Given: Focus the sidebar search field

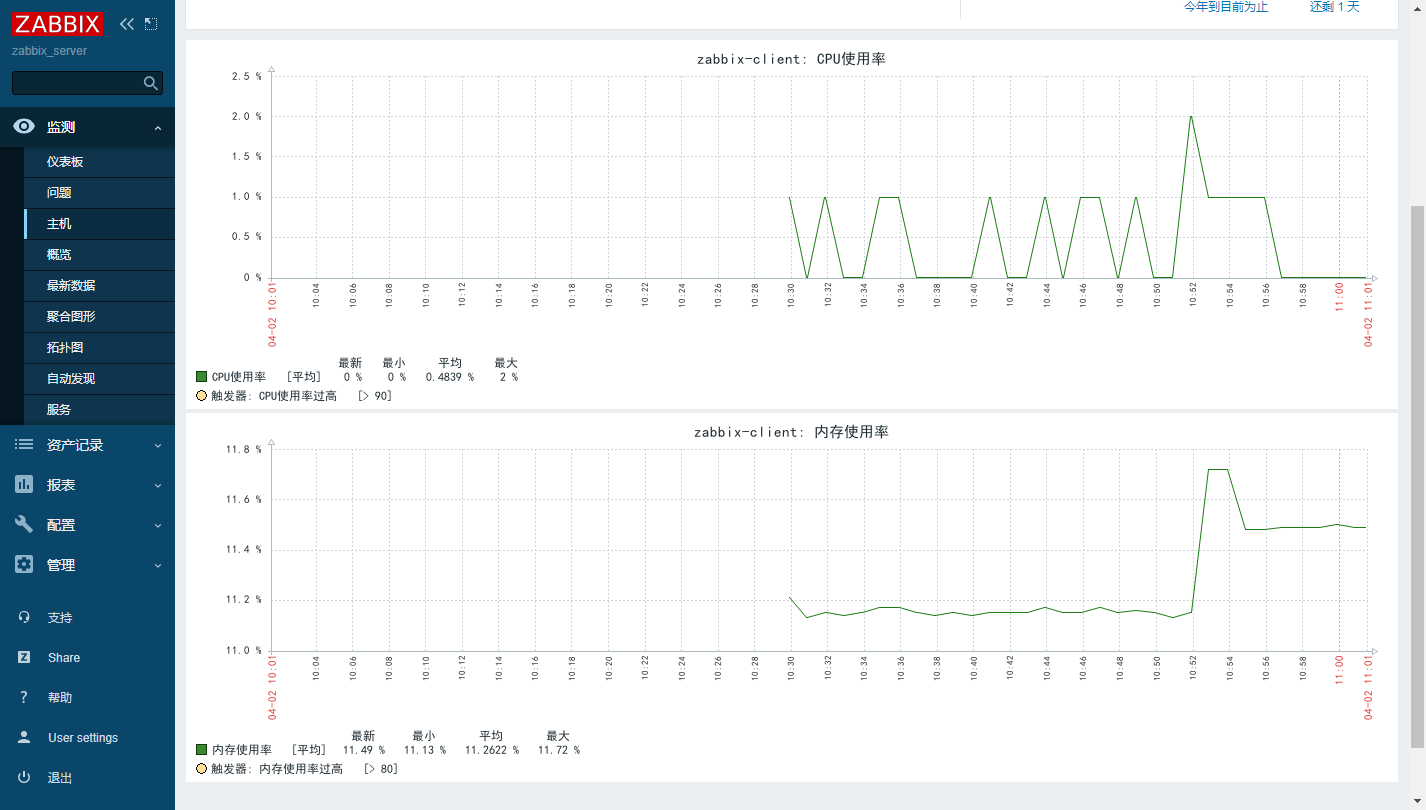Looking at the screenshot, I should click(x=87, y=83).
